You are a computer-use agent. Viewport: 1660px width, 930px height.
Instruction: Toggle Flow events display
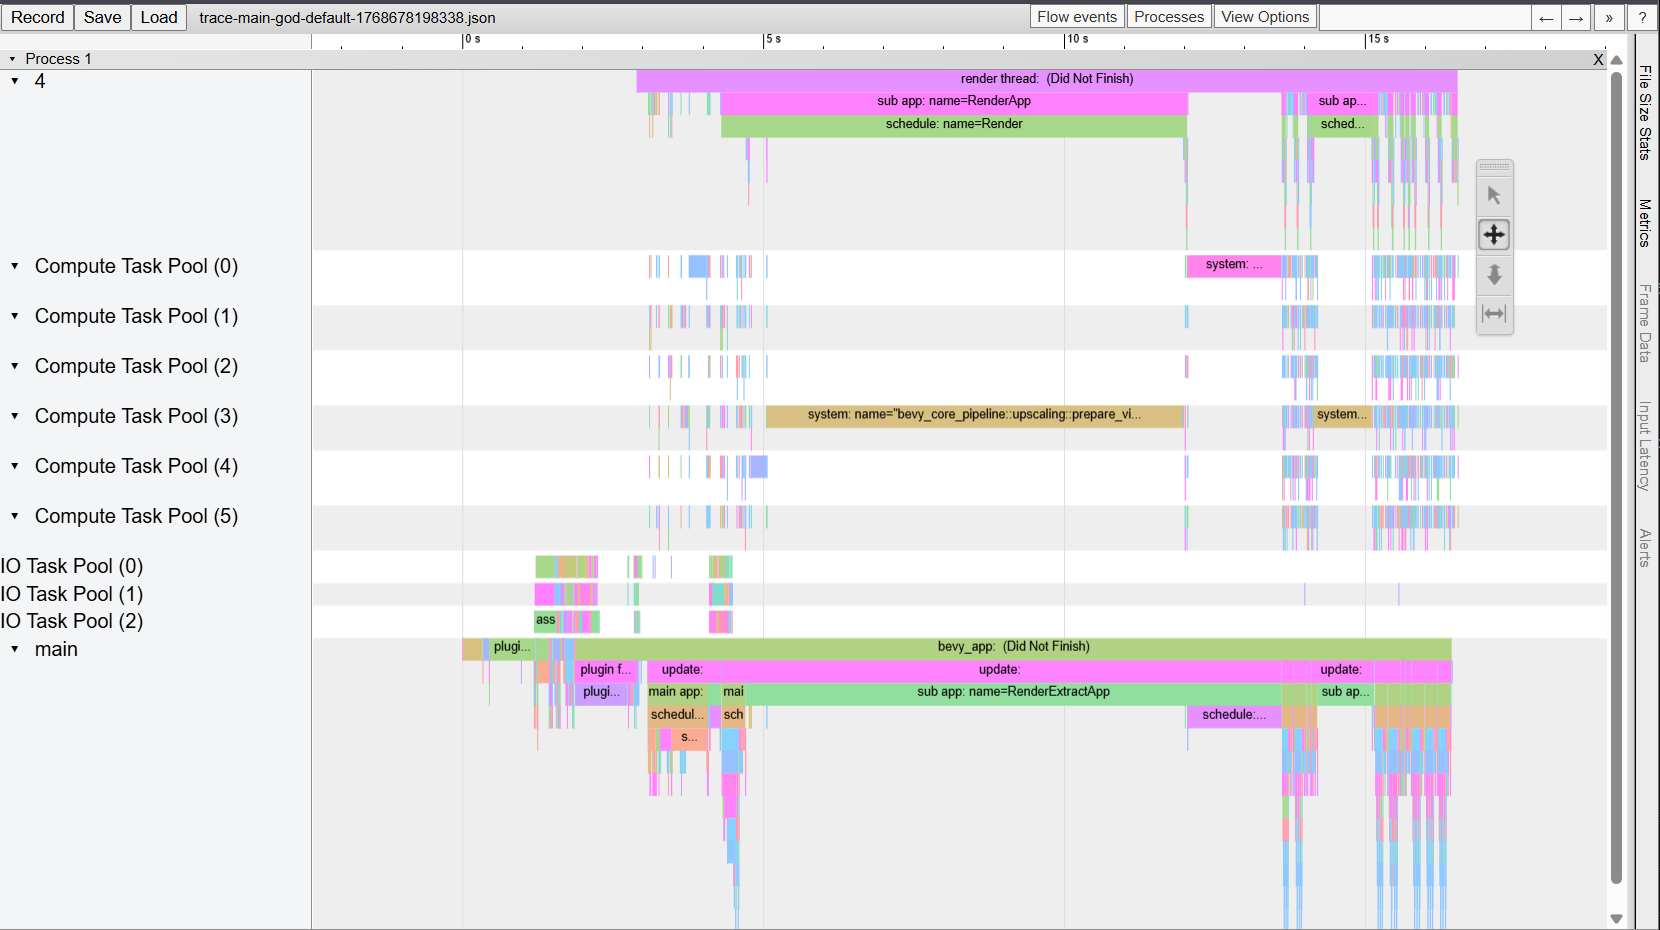click(x=1077, y=17)
